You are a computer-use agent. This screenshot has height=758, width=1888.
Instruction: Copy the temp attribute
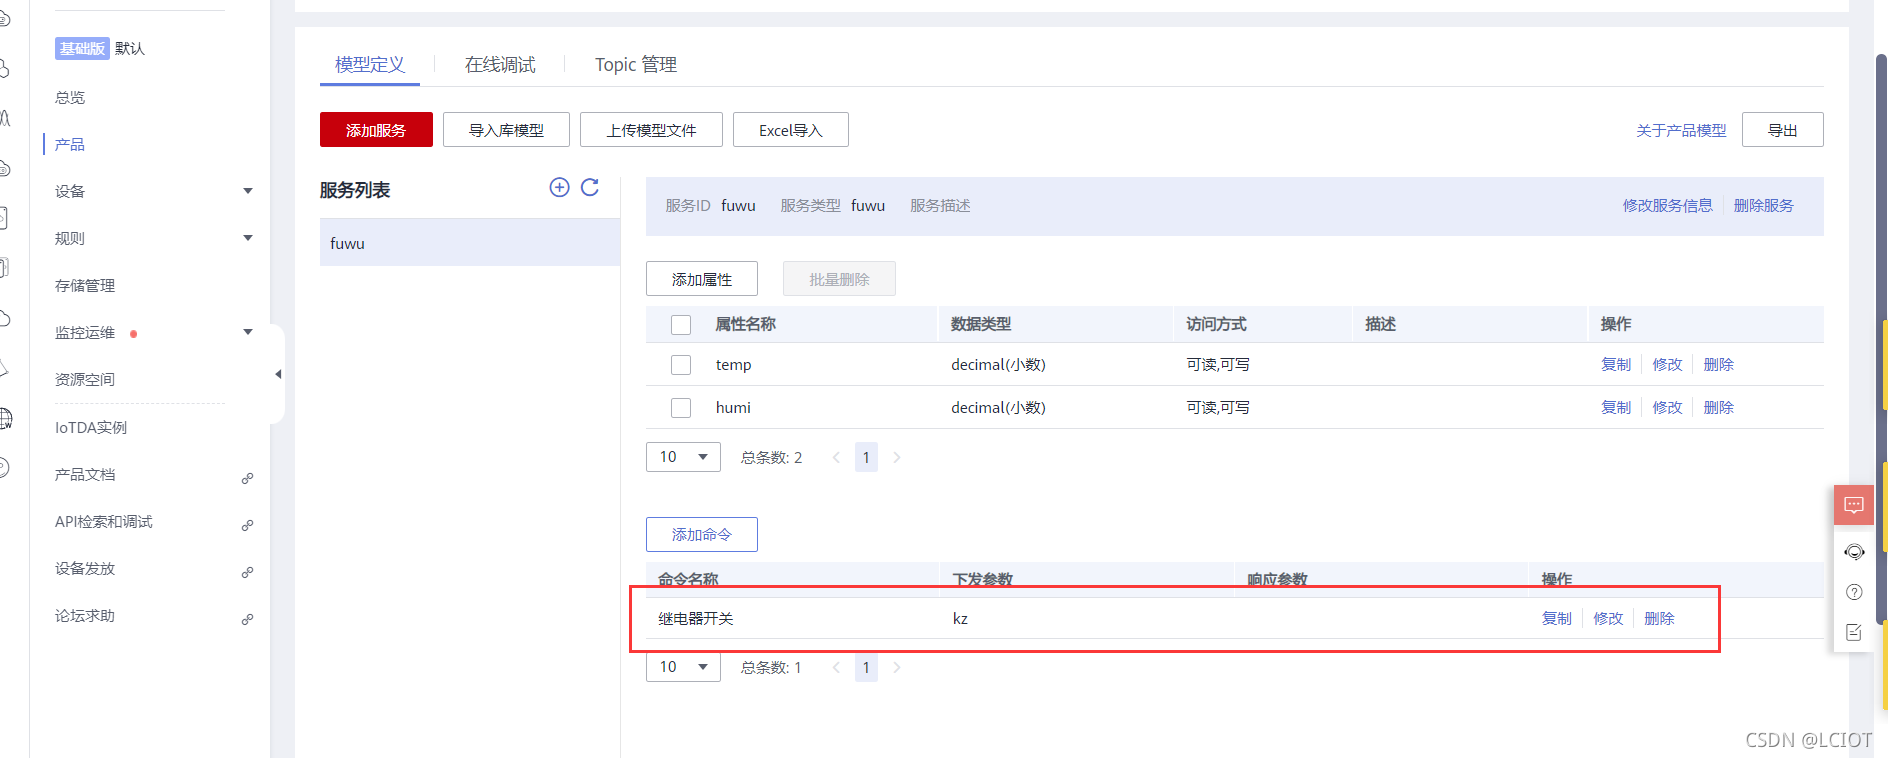coord(1616,364)
